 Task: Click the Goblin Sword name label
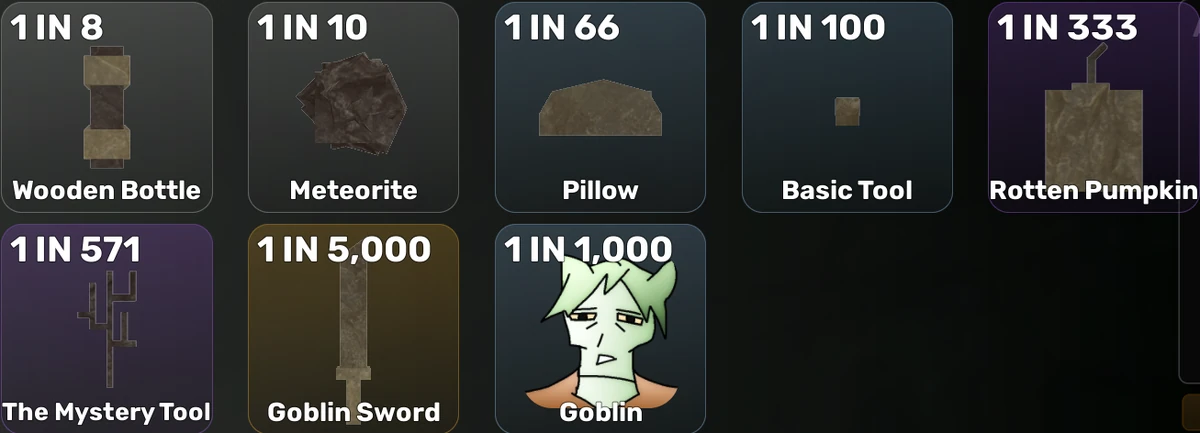[x=353, y=412]
